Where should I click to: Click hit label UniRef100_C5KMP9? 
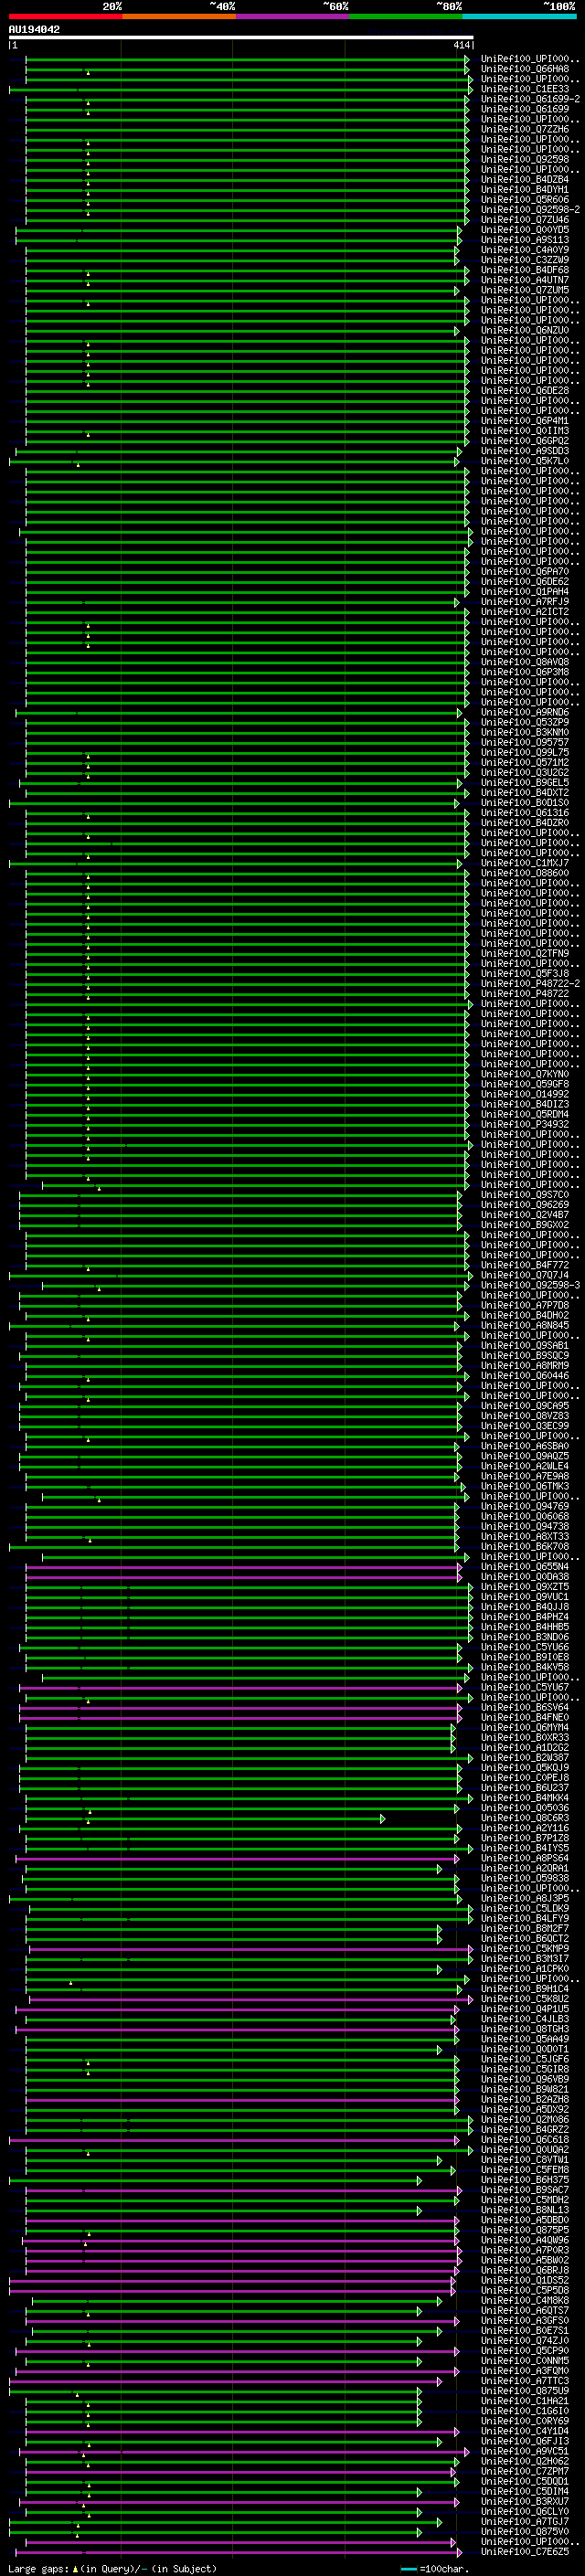pos(525,1948)
